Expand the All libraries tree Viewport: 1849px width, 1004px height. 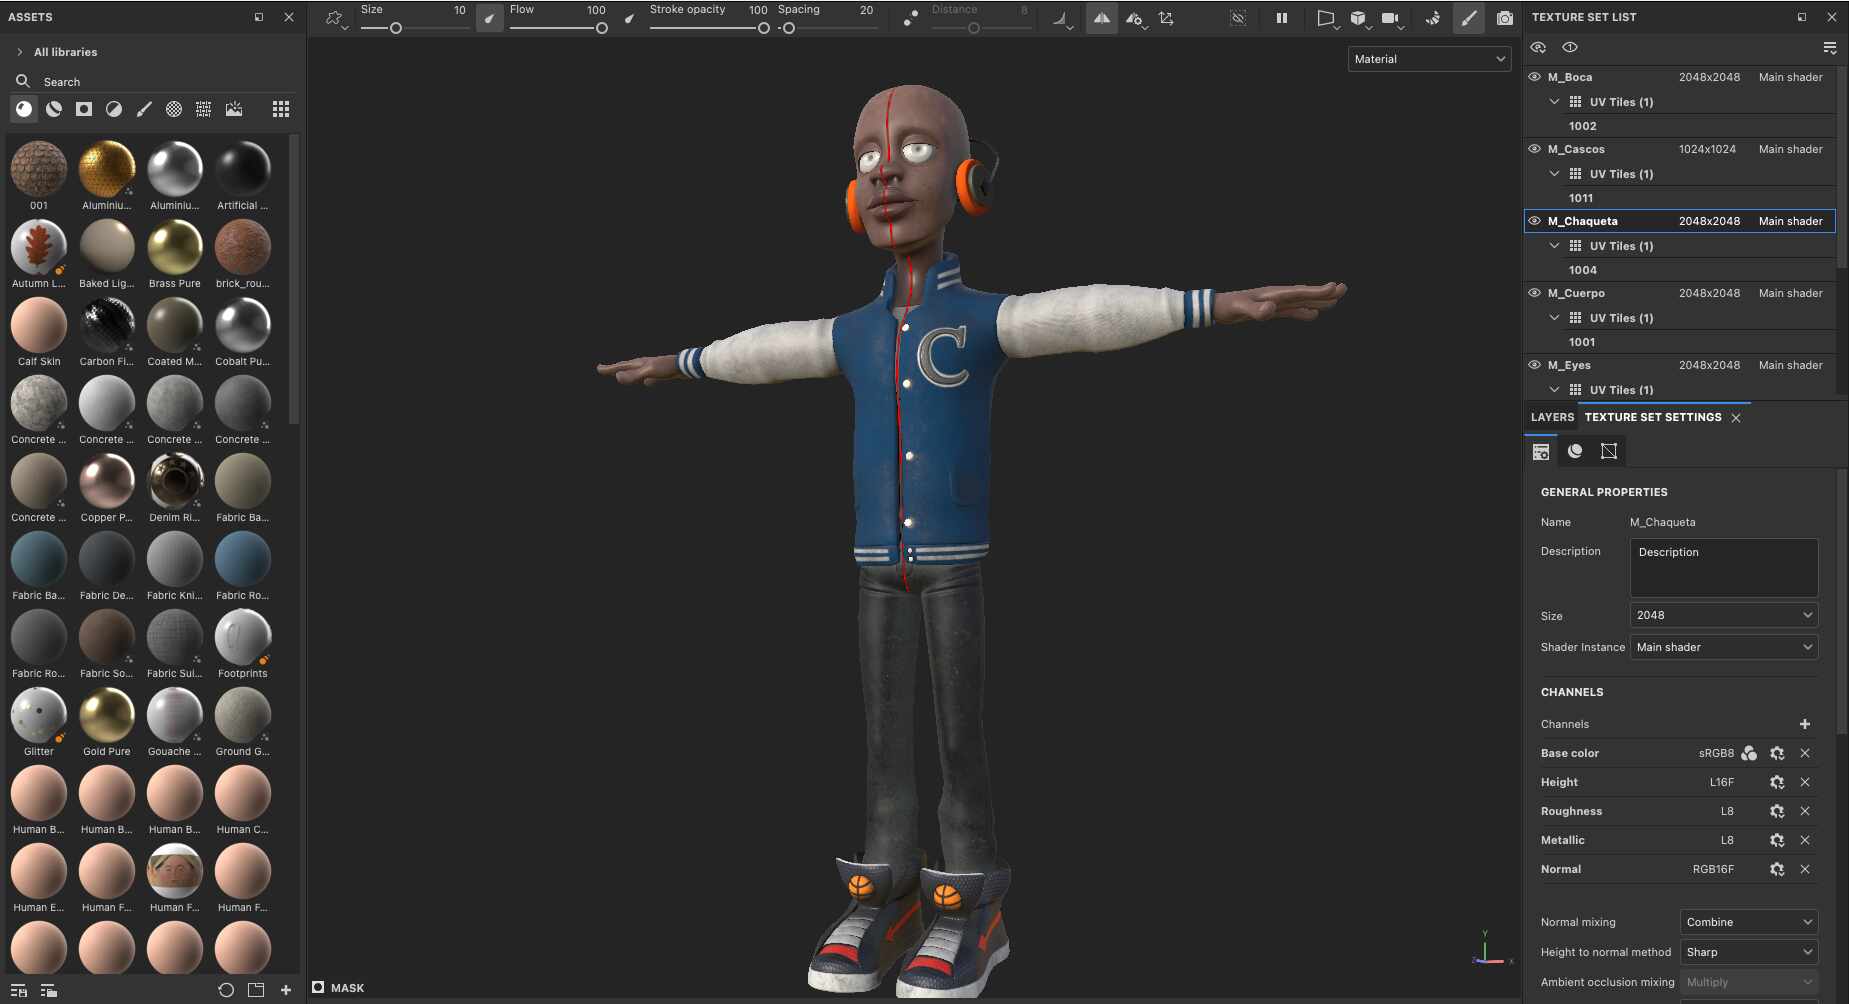[20, 52]
